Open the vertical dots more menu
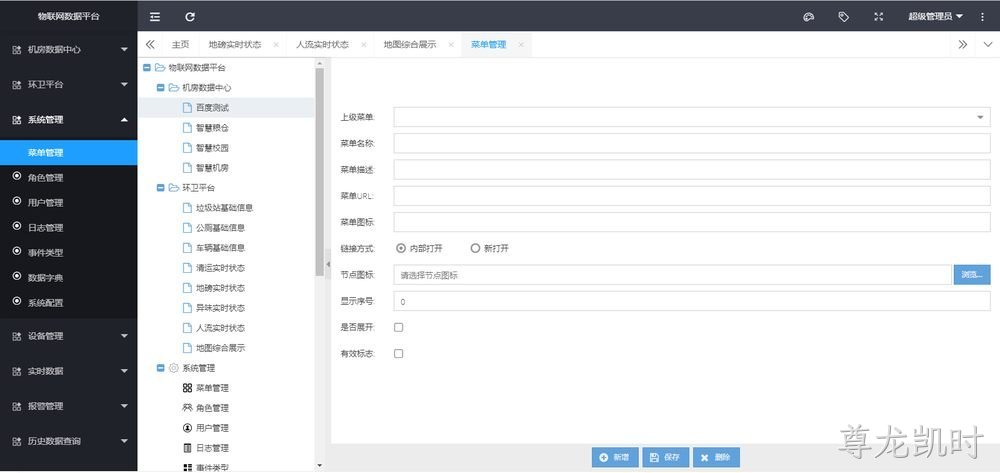This screenshot has height=473, width=1000. click(982, 17)
